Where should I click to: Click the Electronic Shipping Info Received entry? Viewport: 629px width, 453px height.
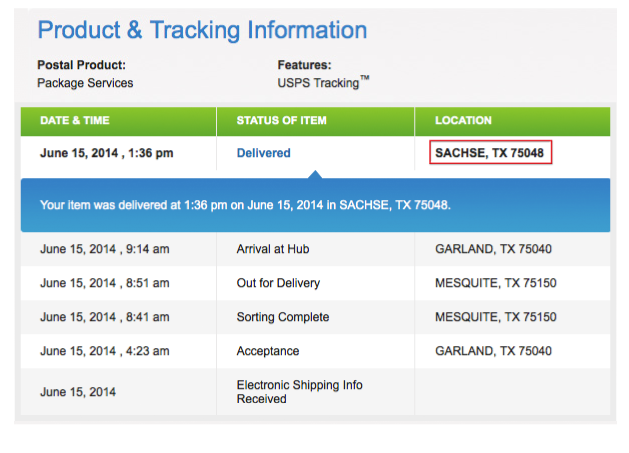(x=300, y=392)
